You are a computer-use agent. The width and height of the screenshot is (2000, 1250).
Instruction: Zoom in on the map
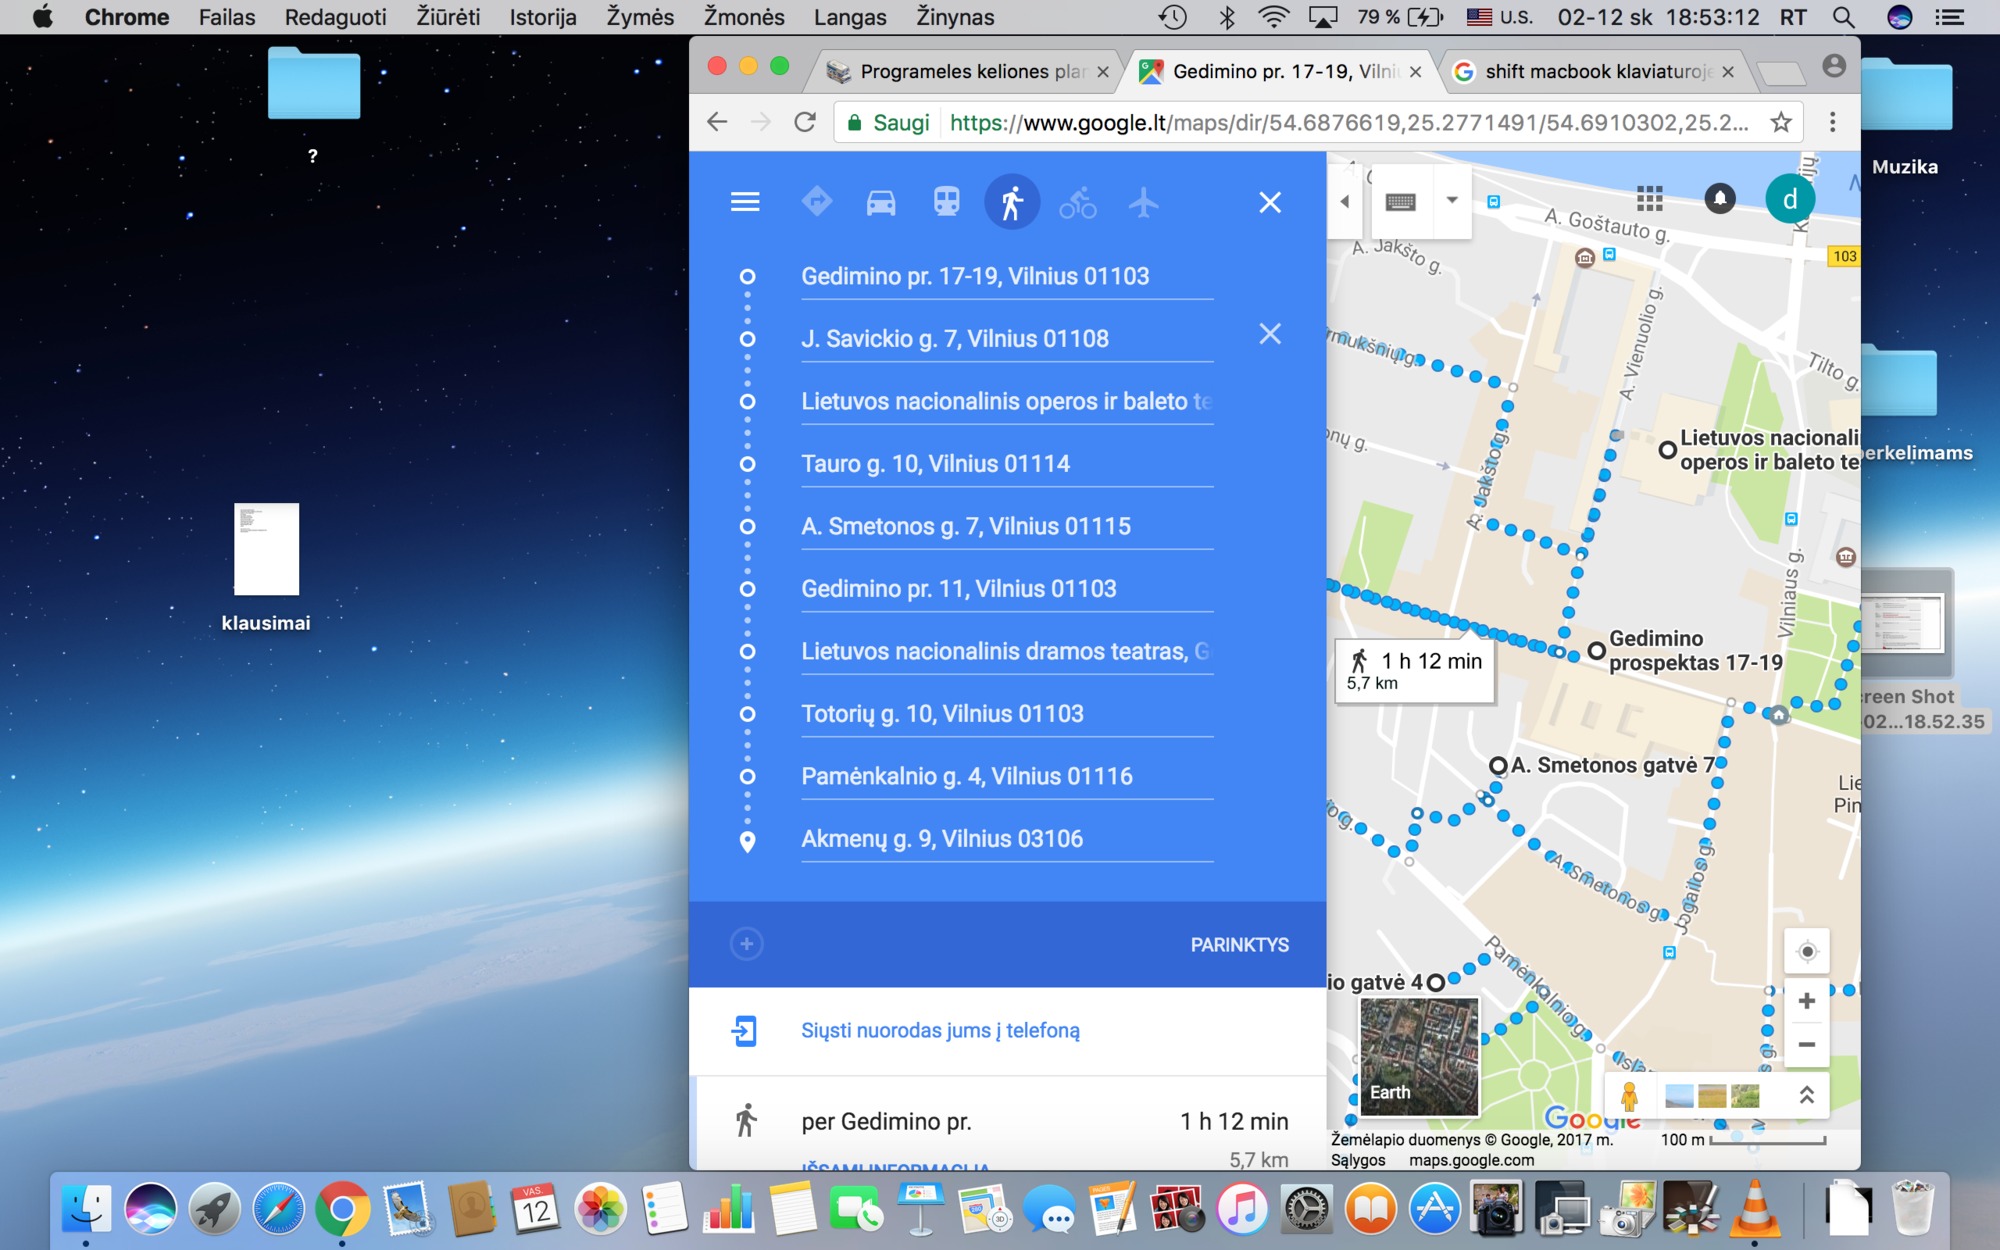pos(1807,1001)
